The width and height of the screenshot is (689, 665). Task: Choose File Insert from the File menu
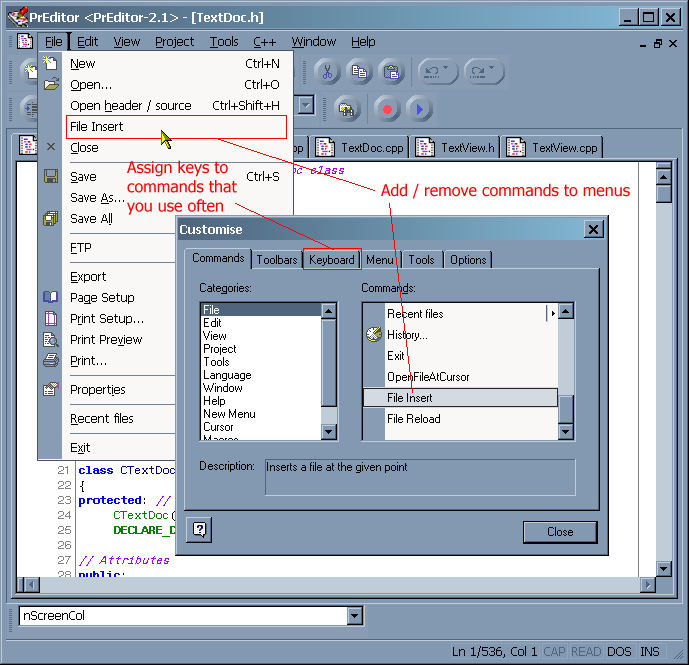click(x=176, y=127)
